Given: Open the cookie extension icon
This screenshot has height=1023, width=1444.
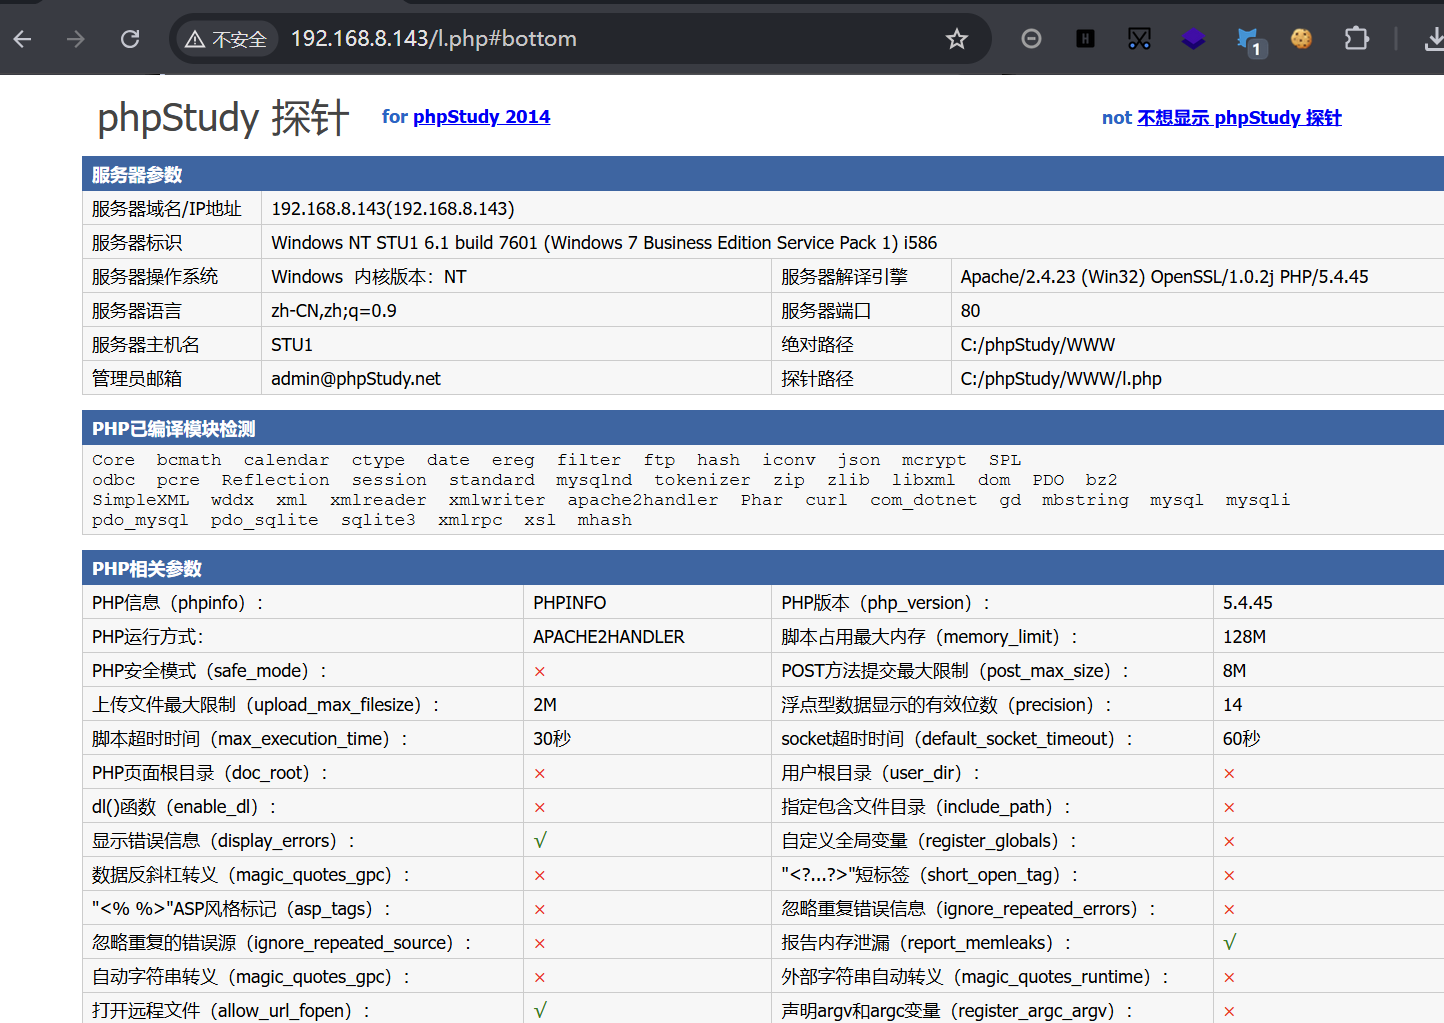Looking at the screenshot, I should (x=1301, y=39).
